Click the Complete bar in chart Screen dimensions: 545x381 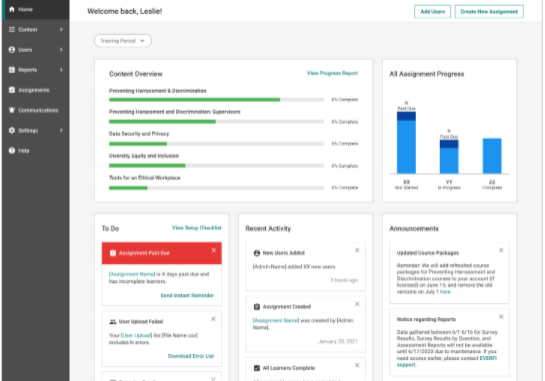click(x=492, y=156)
